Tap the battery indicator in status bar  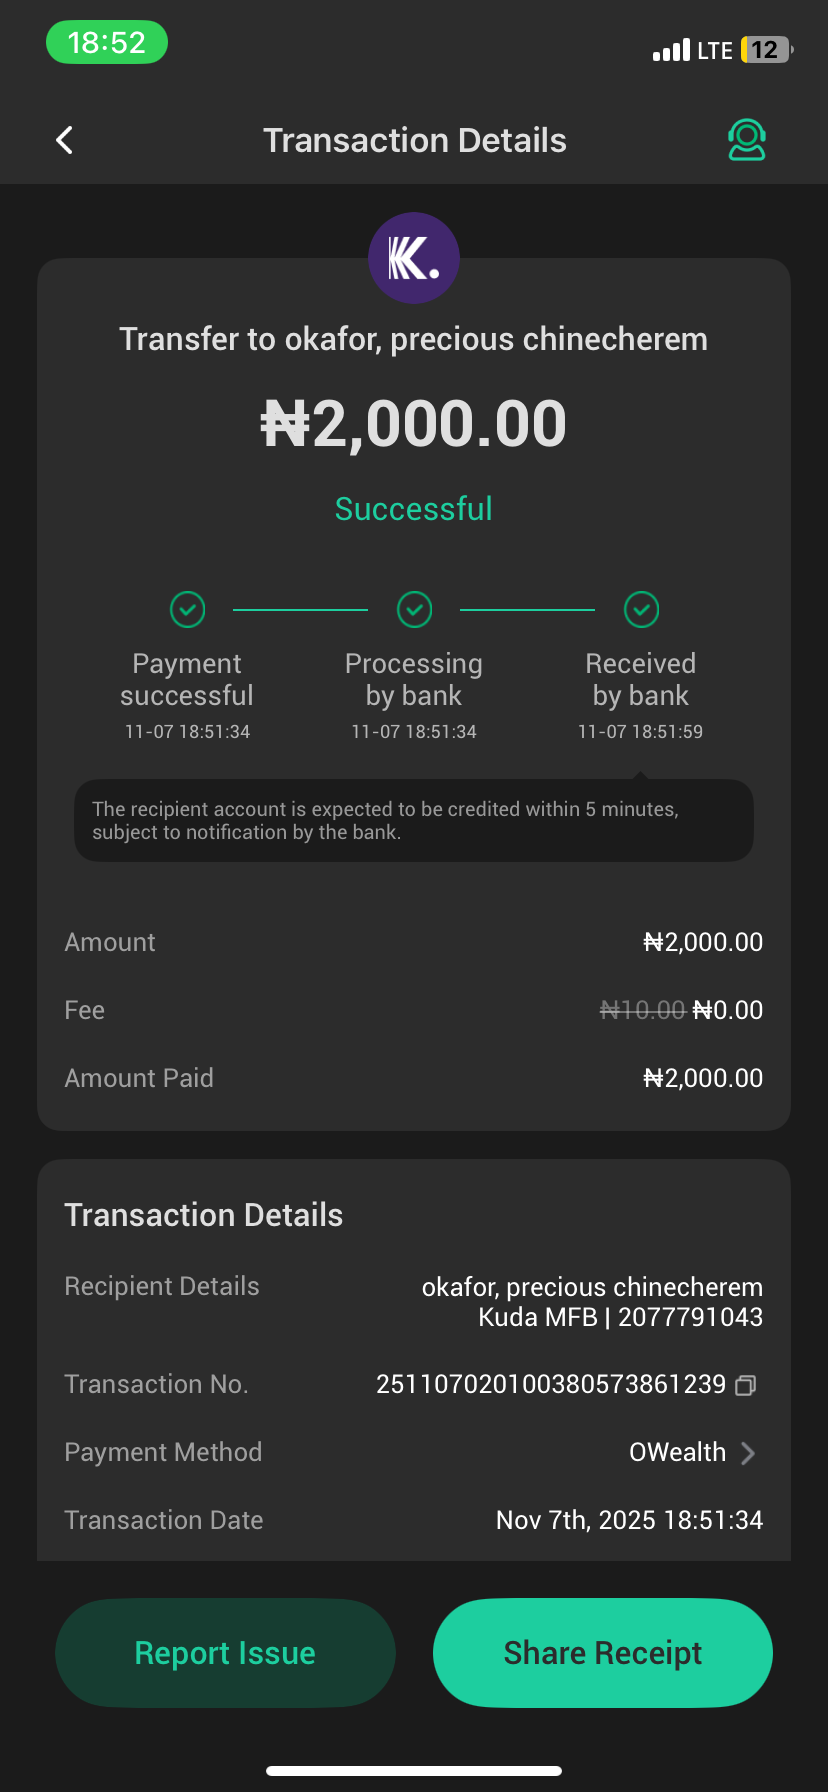click(765, 50)
